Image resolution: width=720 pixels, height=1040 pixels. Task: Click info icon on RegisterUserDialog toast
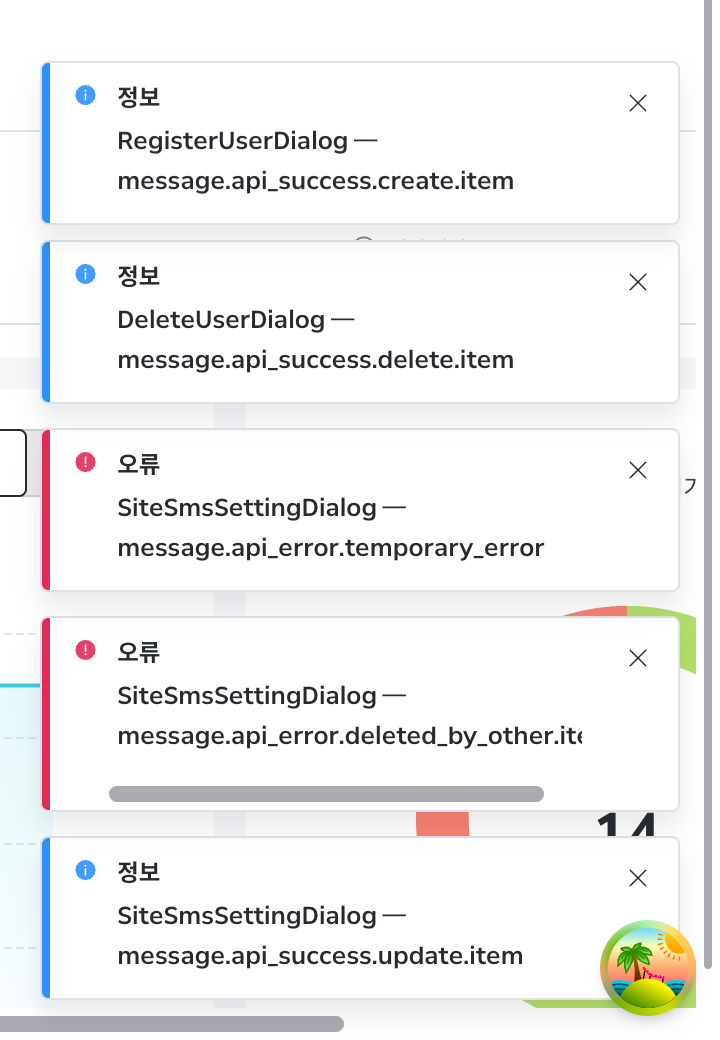click(x=86, y=95)
